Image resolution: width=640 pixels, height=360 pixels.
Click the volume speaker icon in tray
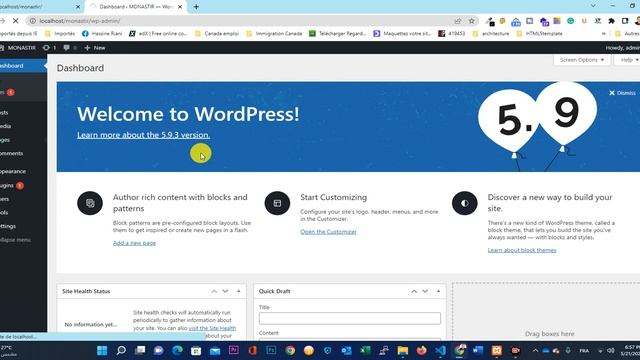tap(611, 350)
